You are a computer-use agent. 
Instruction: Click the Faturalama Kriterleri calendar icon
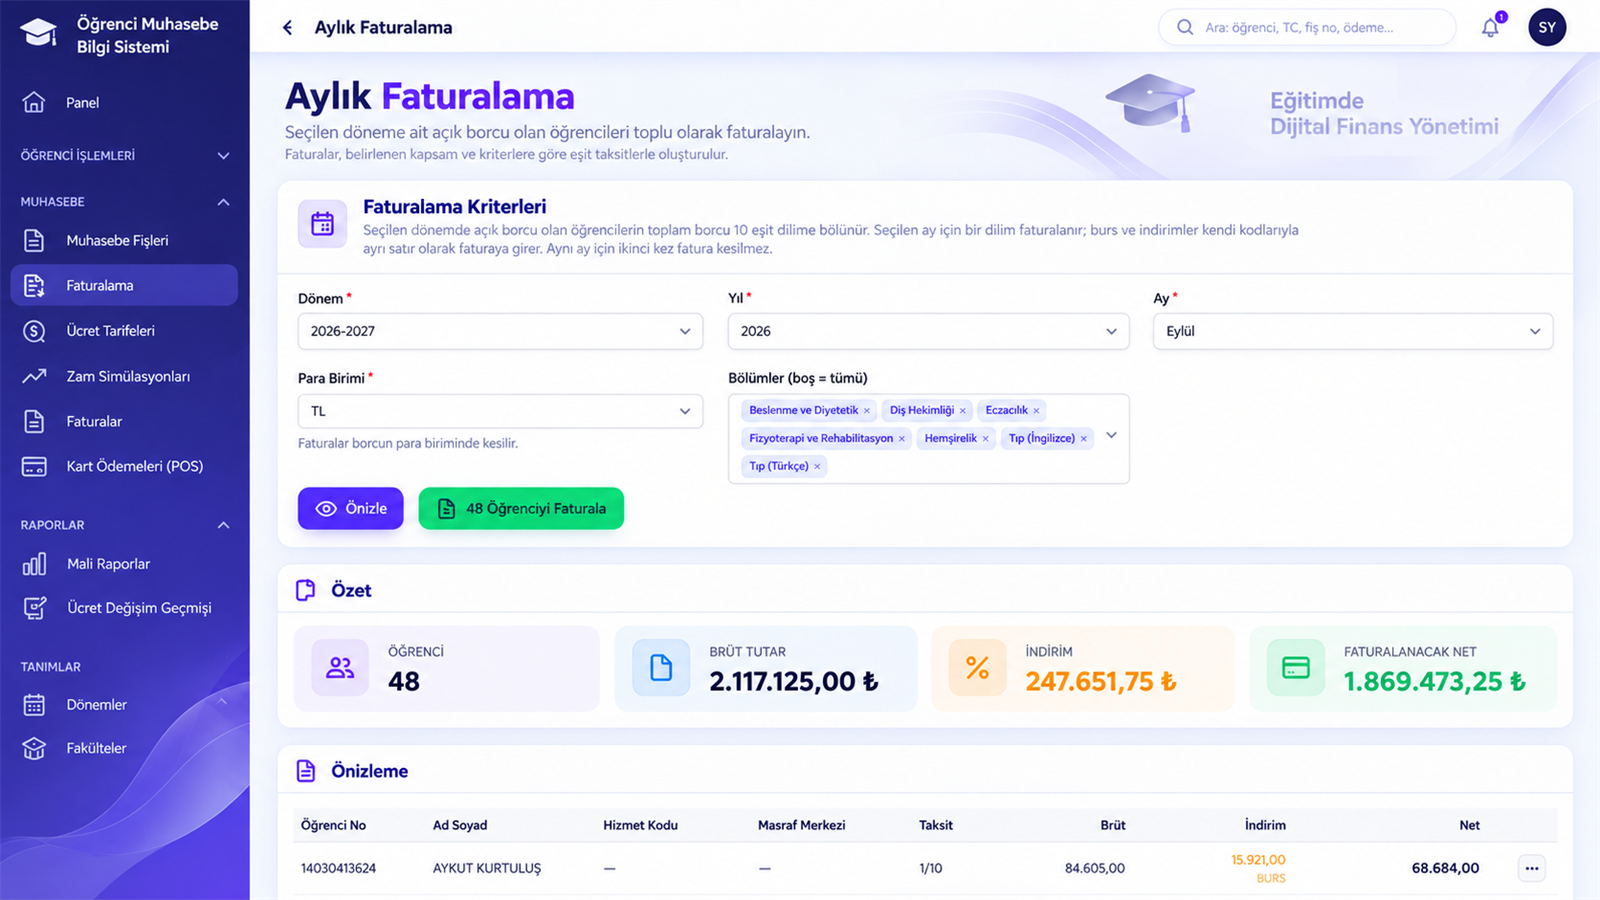click(x=322, y=224)
